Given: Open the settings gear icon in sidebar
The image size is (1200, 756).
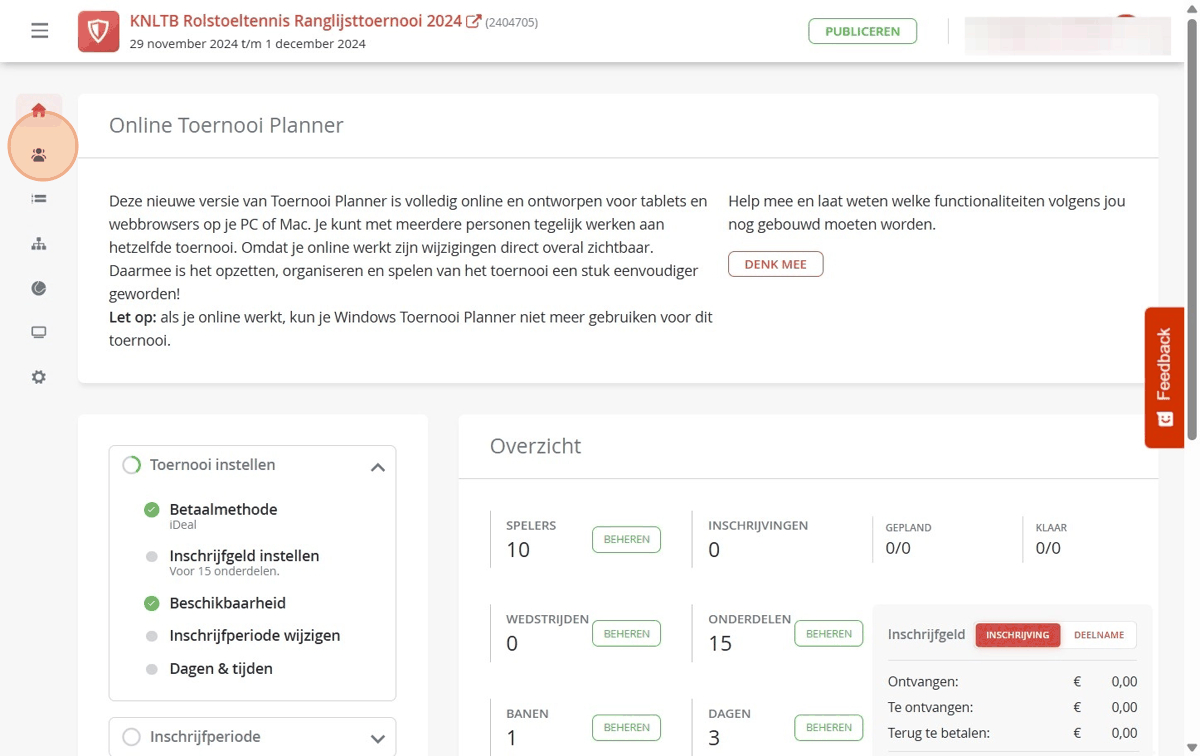Looking at the screenshot, I should pos(39,377).
